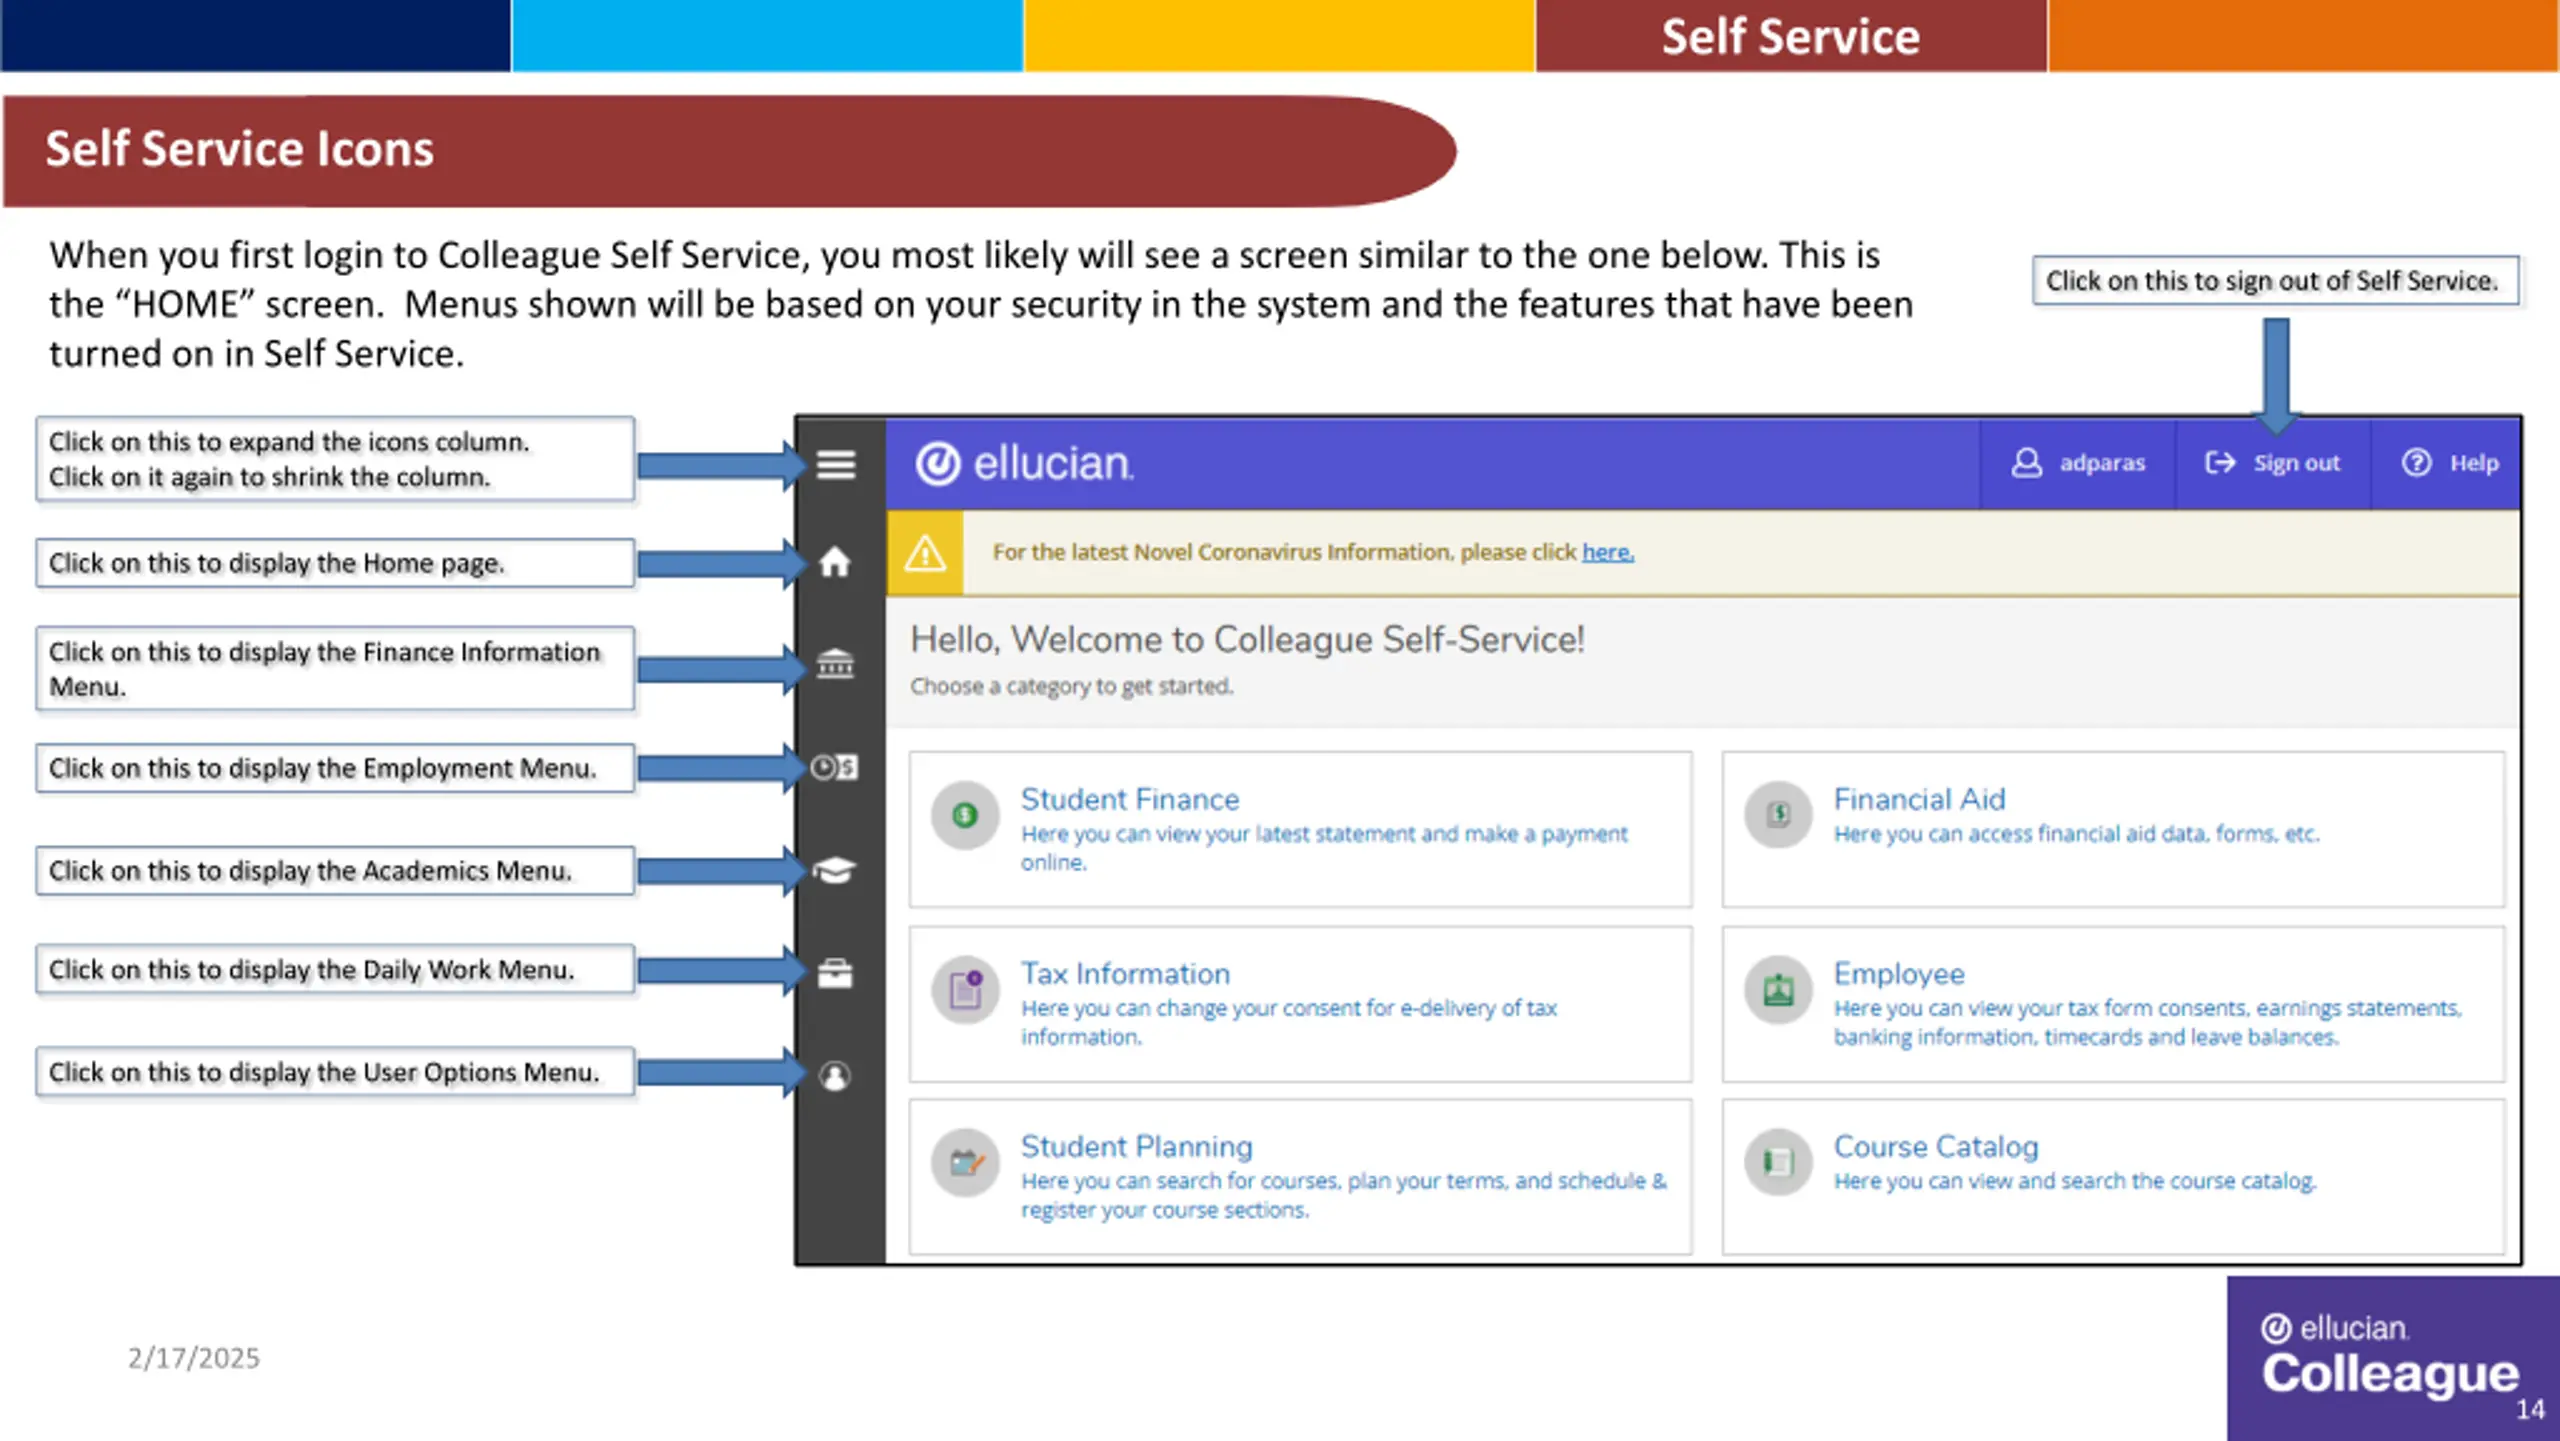The height and width of the screenshot is (1441, 2560).
Task: Open the Financial Aid link
Action: click(1919, 799)
